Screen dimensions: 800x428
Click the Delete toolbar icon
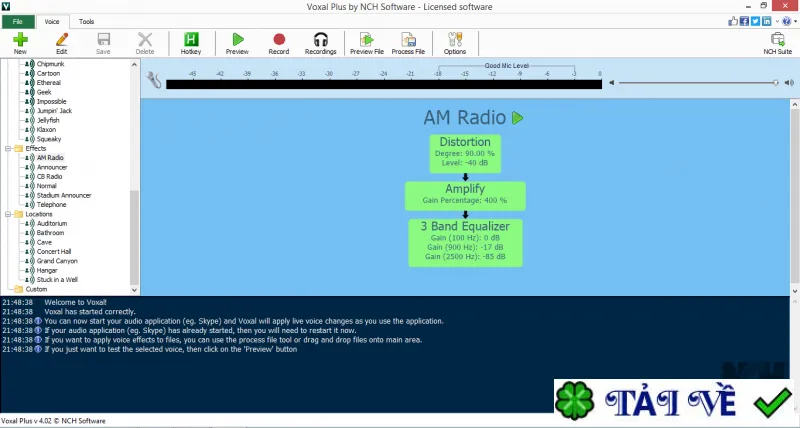[x=145, y=43]
